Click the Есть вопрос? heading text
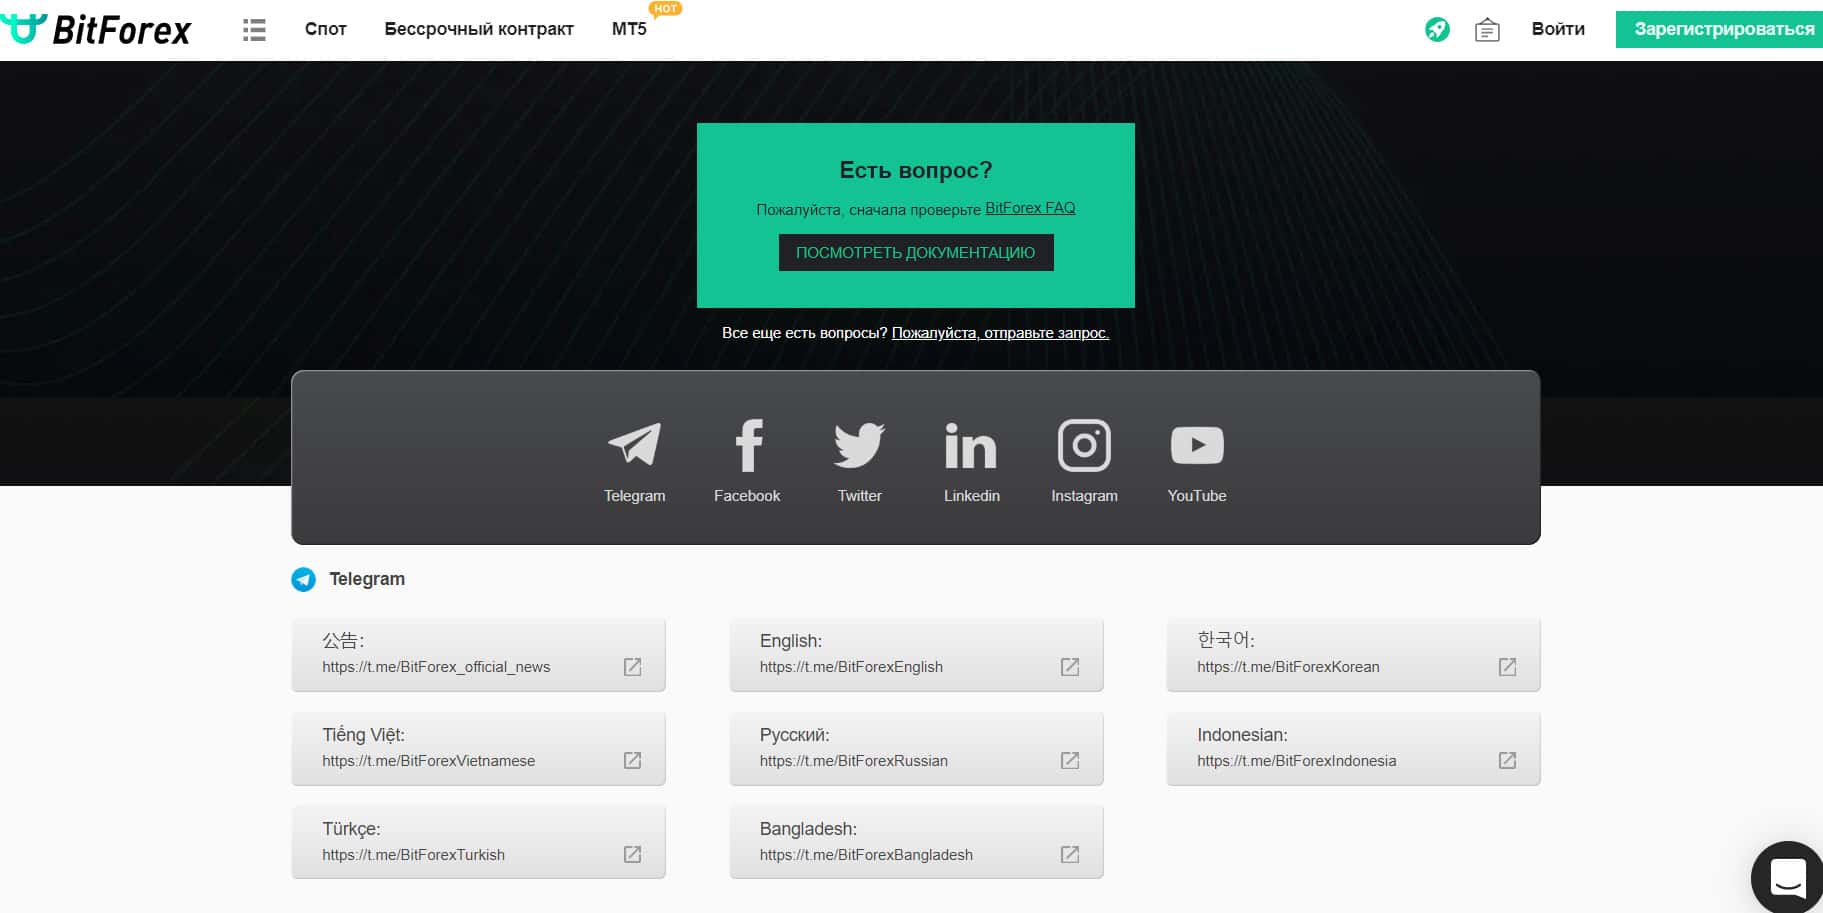Screen dimensions: 1823x913 point(916,170)
